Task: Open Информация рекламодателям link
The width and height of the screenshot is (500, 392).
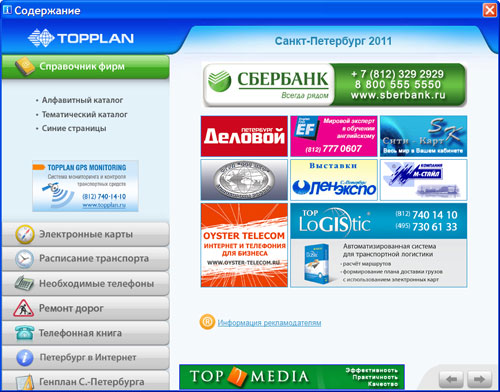Action: click(x=269, y=323)
